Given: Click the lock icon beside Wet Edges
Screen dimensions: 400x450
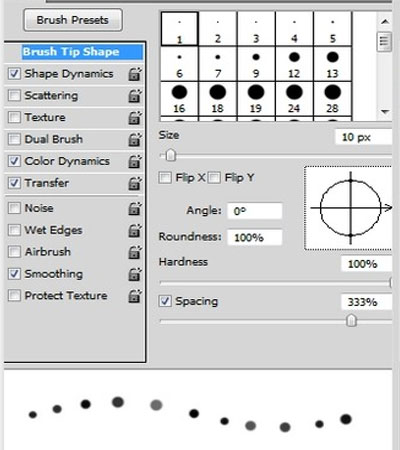Looking at the screenshot, I should [135, 230].
